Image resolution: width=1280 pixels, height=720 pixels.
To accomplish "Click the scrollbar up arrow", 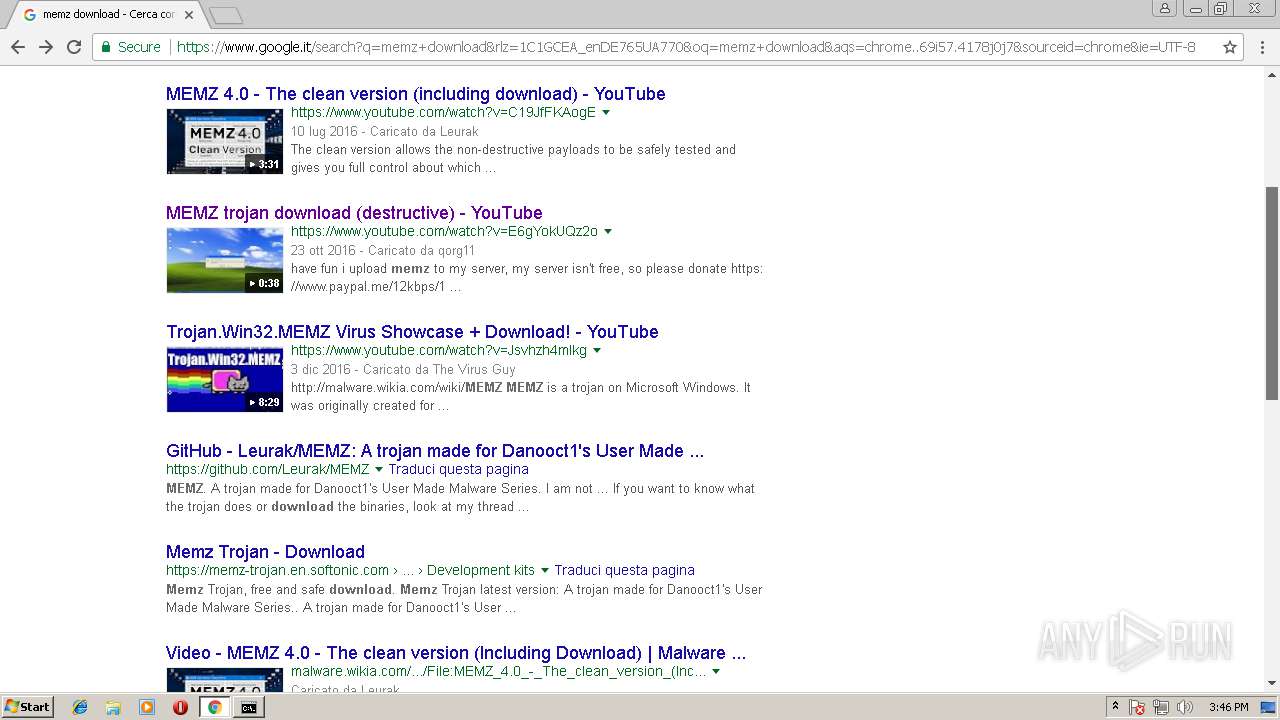I will [1272, 73].
